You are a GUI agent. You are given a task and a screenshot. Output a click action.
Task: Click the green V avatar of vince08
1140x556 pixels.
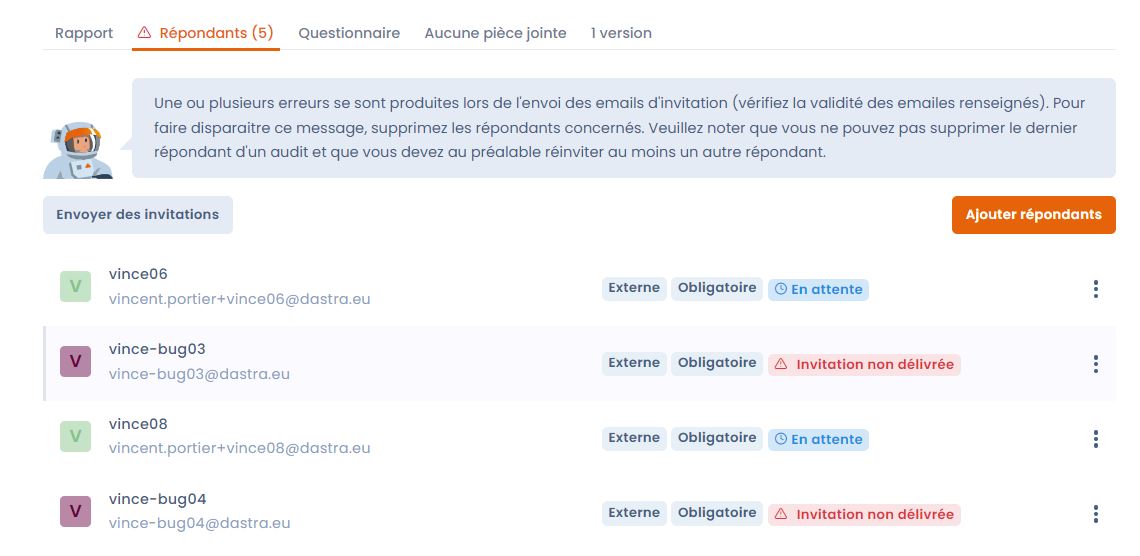pyautogui.click(x=76, y=436)
